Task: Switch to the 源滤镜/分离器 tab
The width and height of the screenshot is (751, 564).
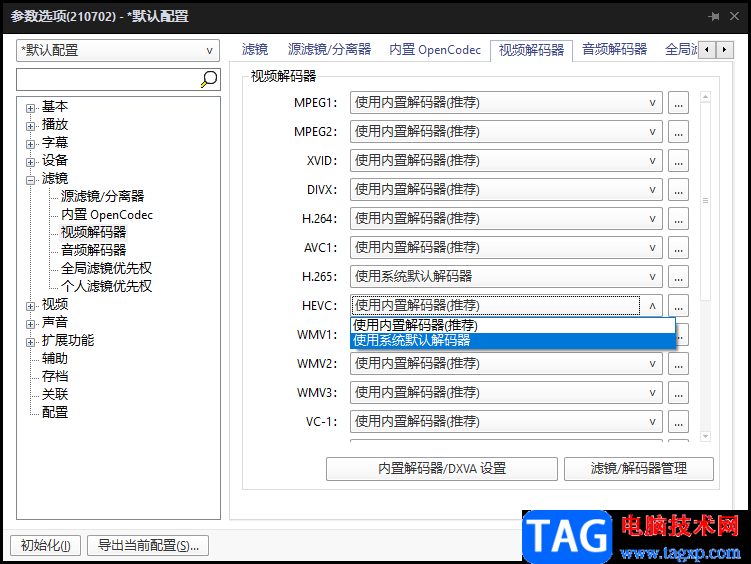Action: [330, 49]
